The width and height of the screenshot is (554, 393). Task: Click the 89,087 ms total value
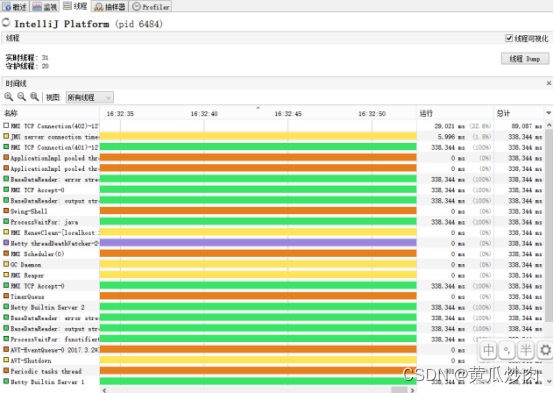tap(526, 126)
